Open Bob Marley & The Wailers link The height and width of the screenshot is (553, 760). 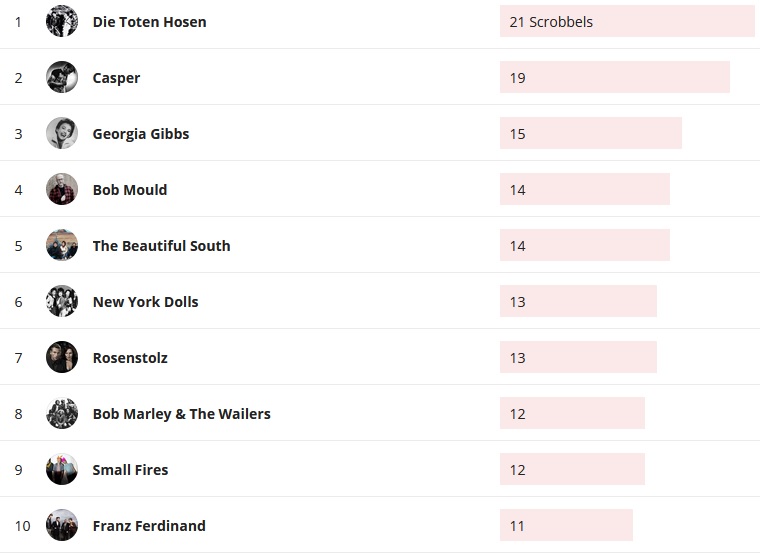pyautogui.click(x=181, y=414)
